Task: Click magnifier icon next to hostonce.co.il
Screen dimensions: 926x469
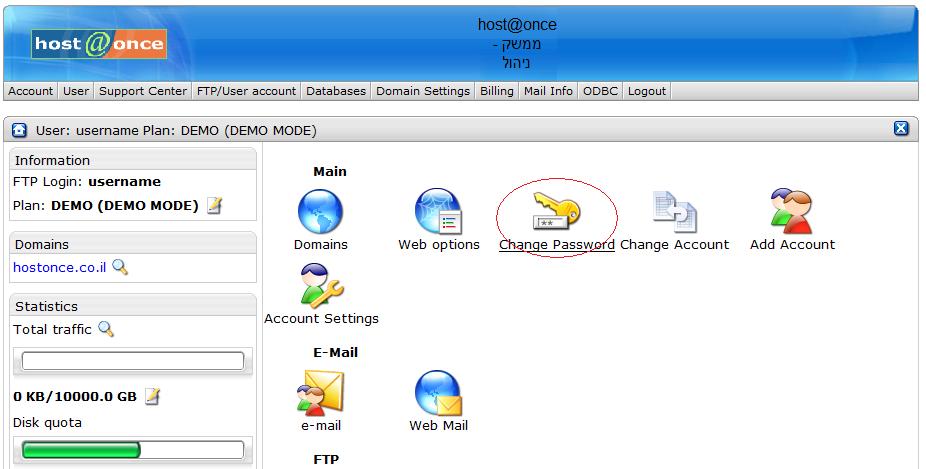Action: (120, 267)
